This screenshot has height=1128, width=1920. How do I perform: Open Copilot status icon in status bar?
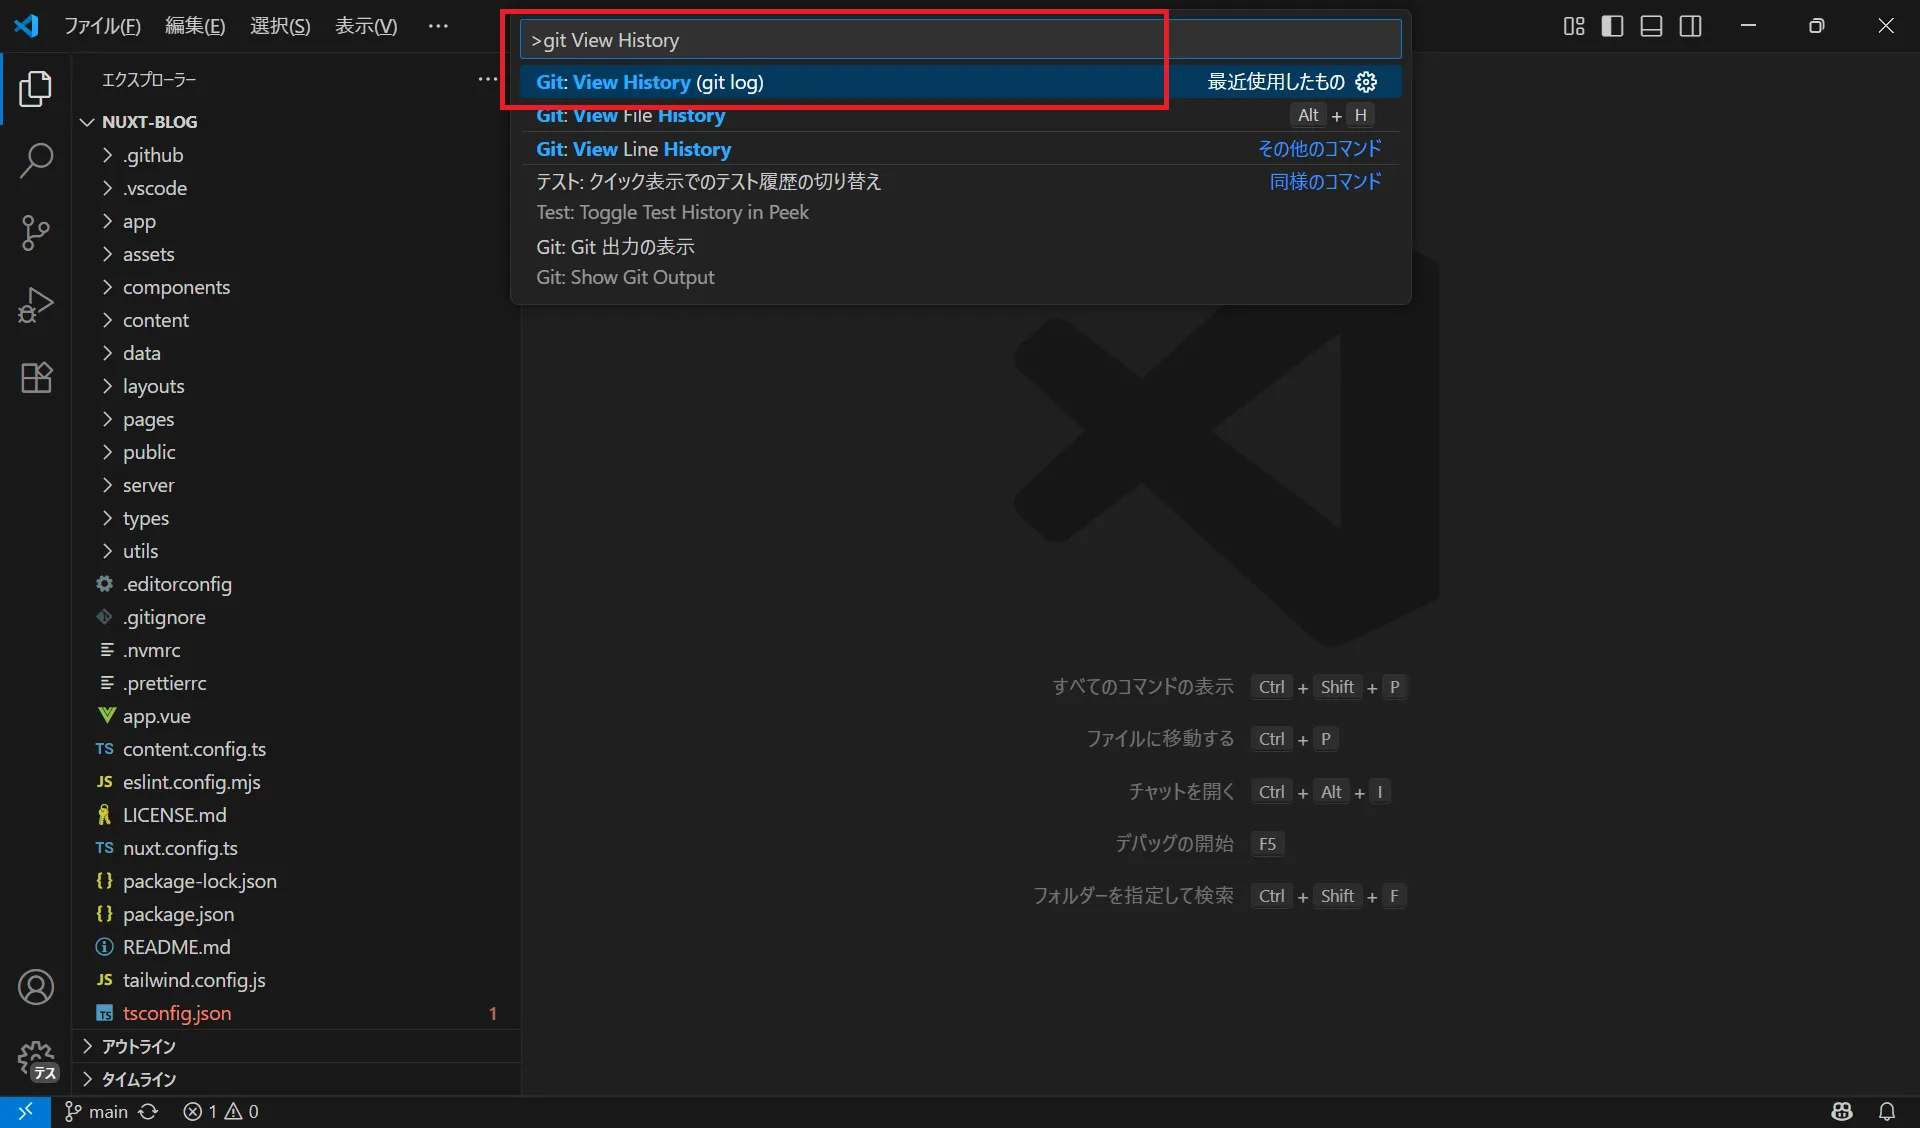point(1842,1111)
